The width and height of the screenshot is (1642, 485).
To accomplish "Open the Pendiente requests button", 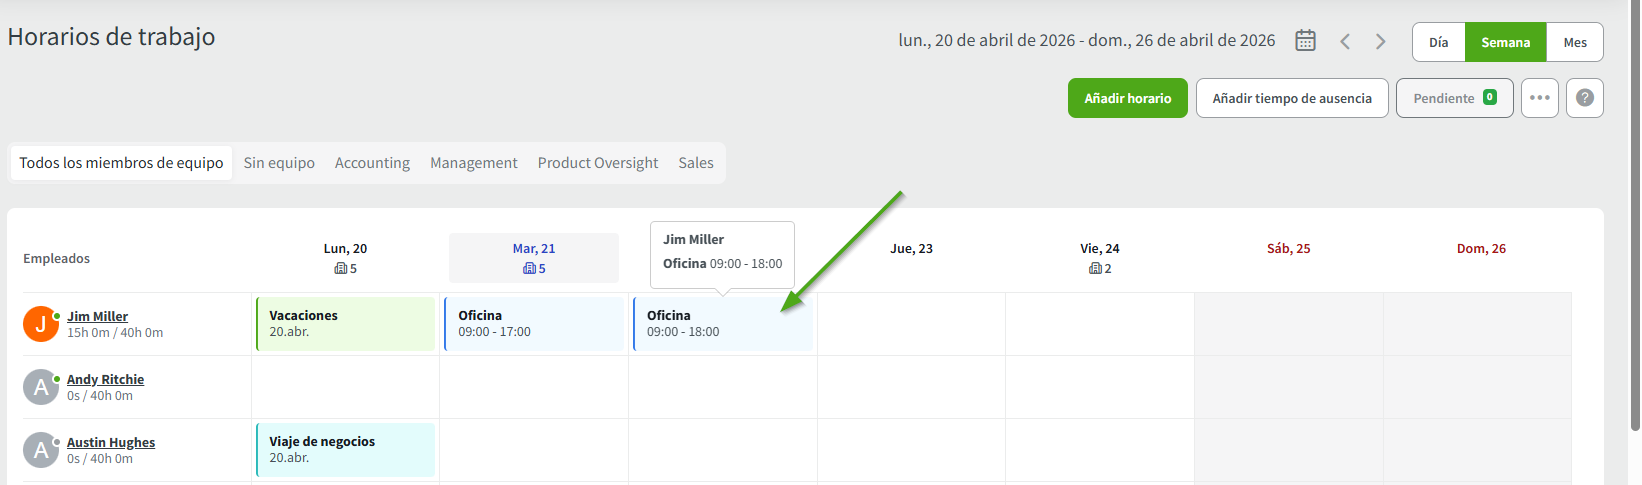I will tap(1454, 98).
